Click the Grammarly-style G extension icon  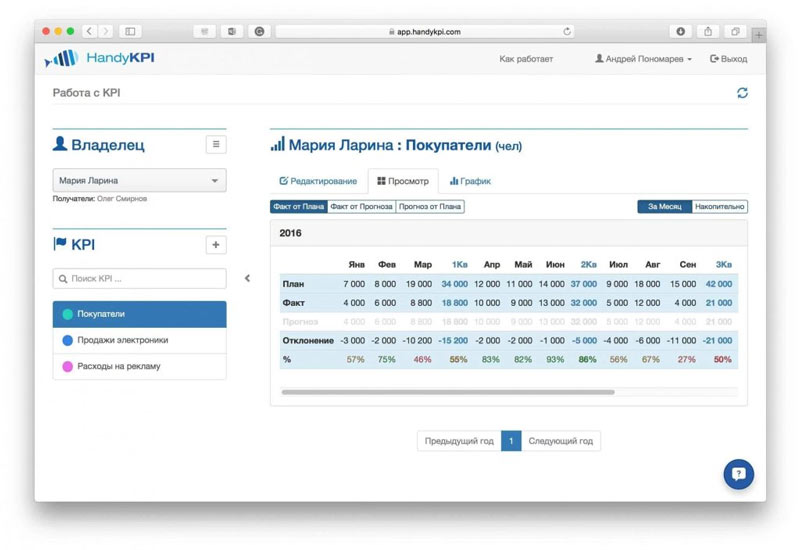[x=259, y=31]
